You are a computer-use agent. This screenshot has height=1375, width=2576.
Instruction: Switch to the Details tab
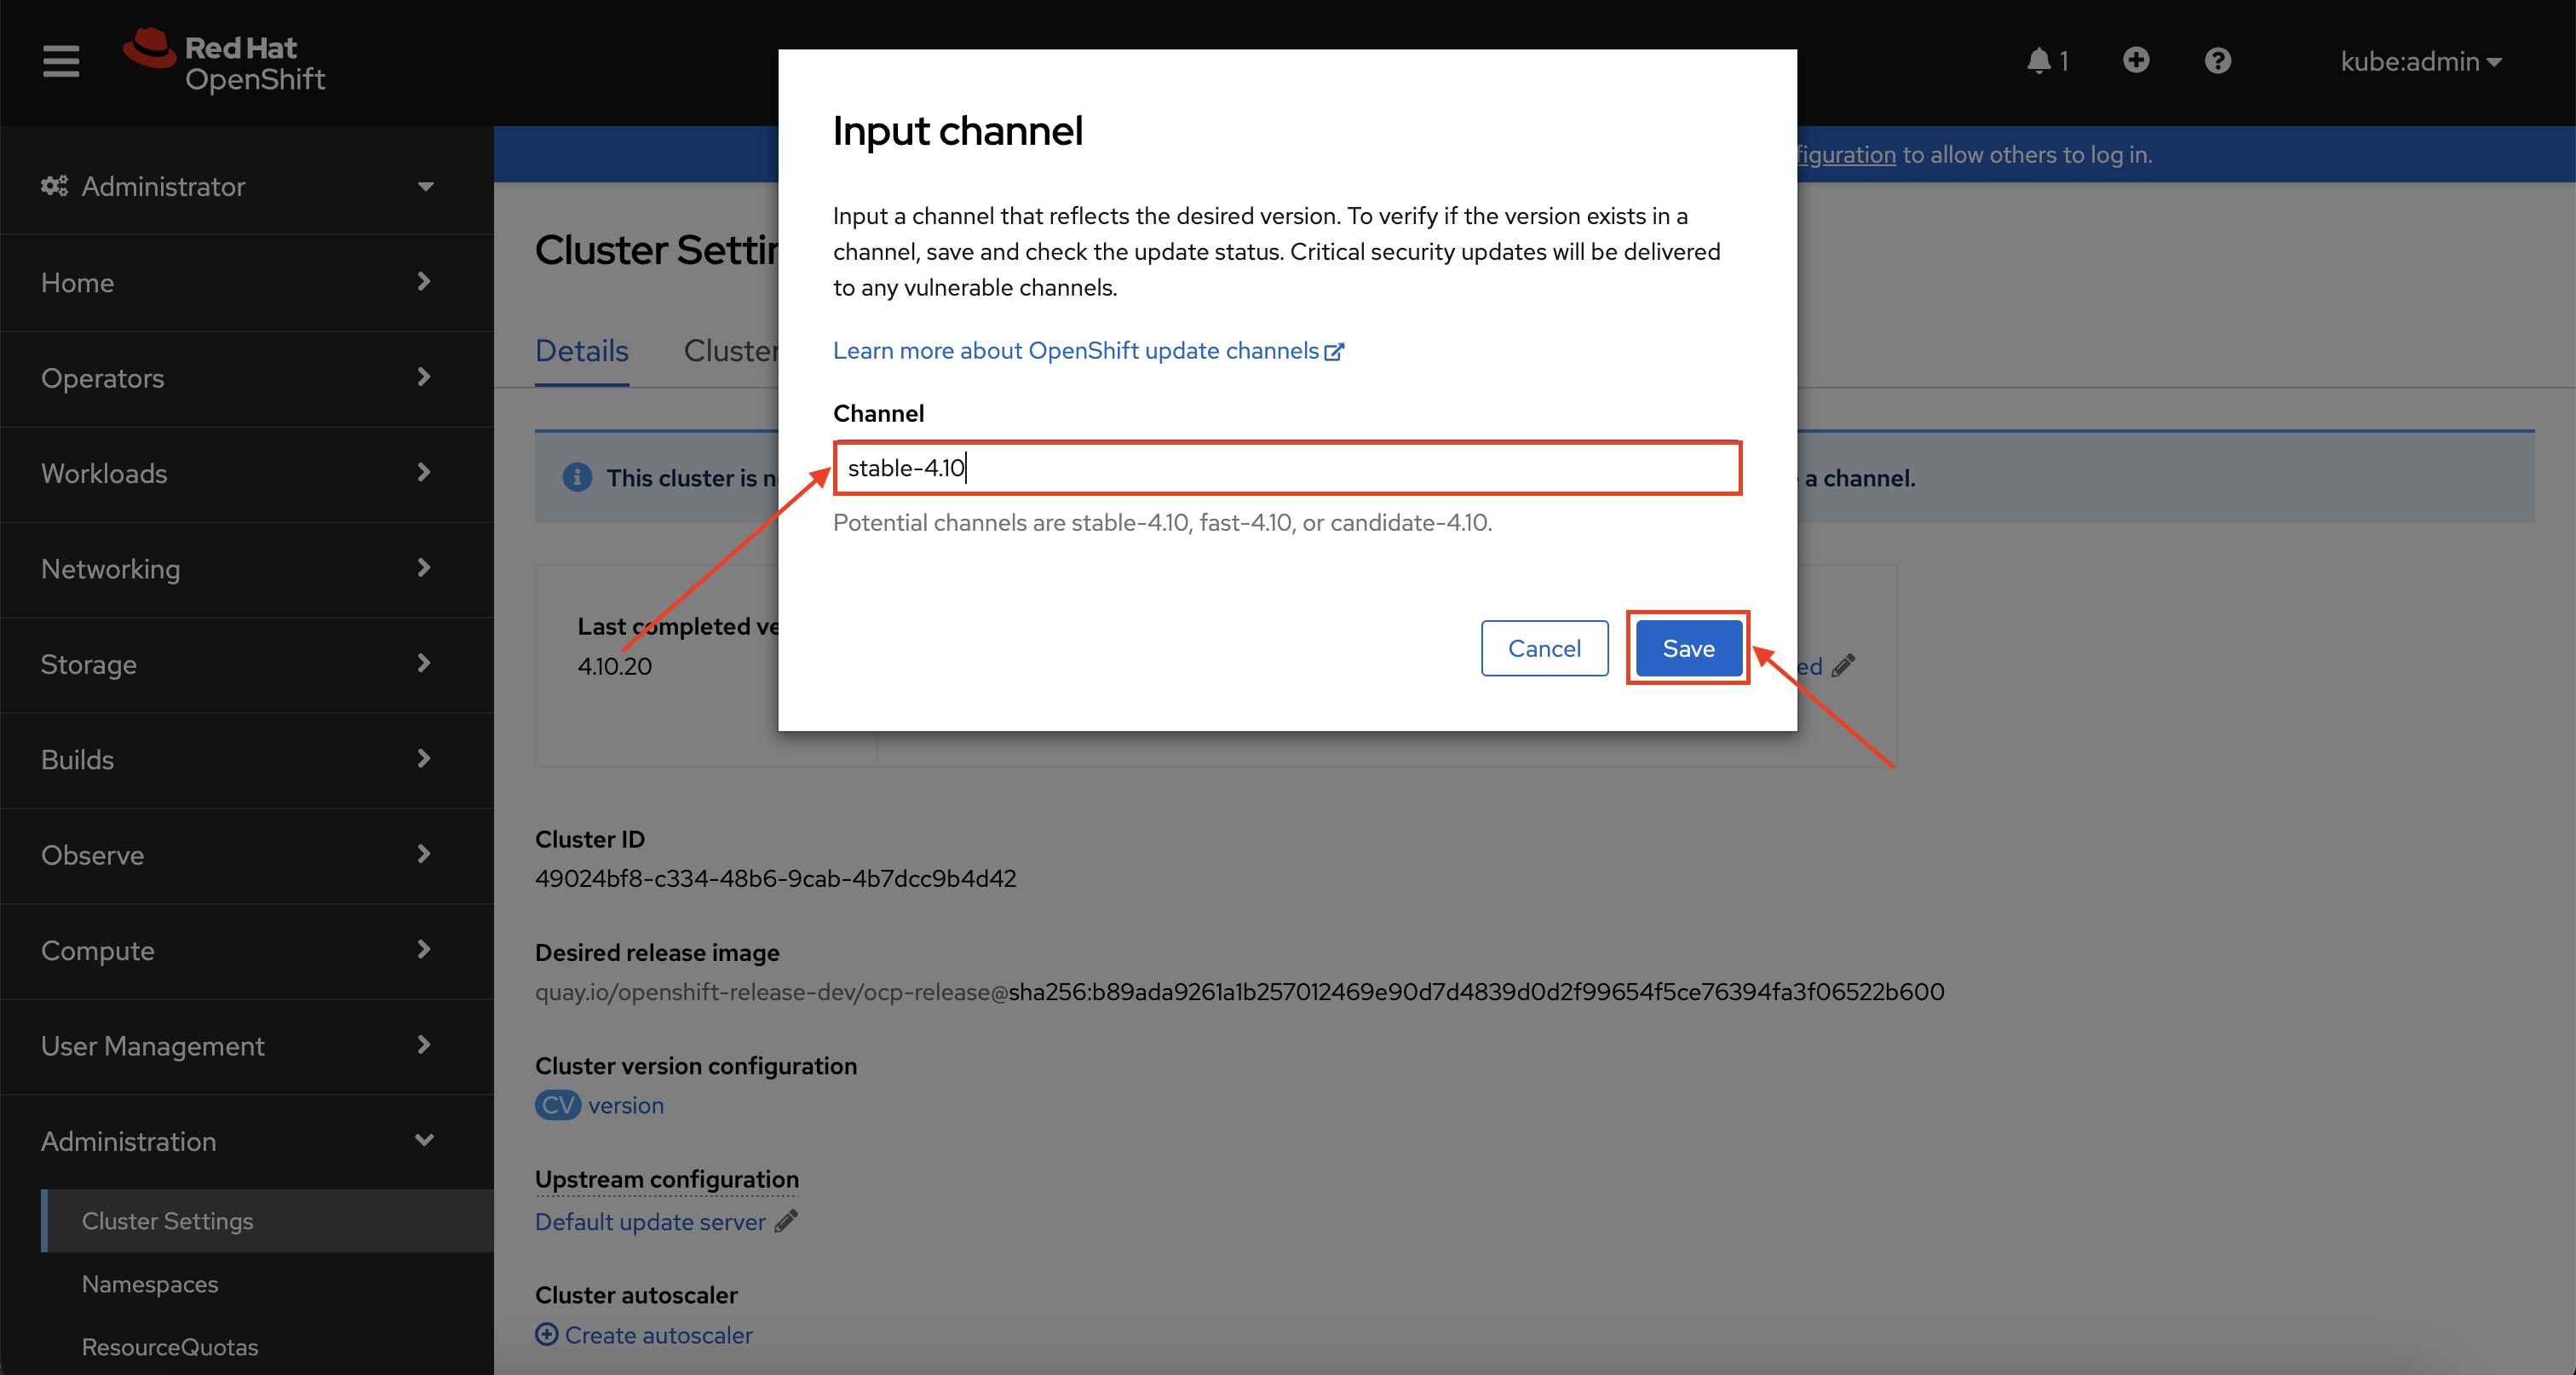(581, 351)
